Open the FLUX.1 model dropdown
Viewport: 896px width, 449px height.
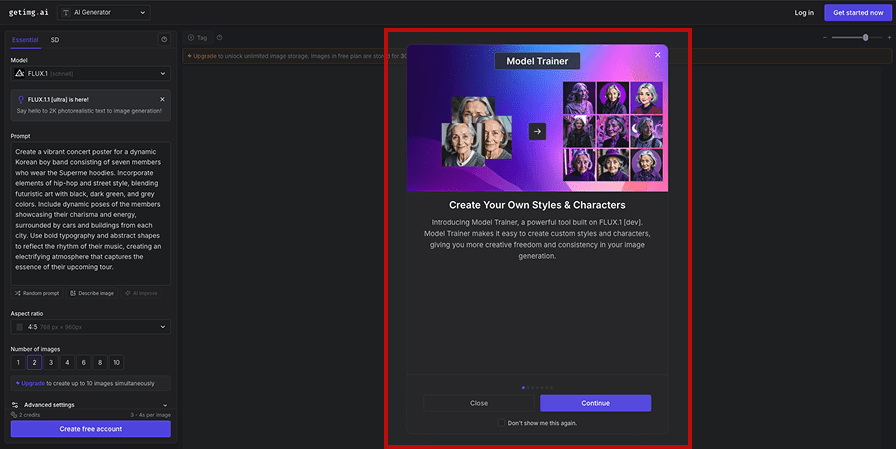pyautogui.click(x=90, y=74)
